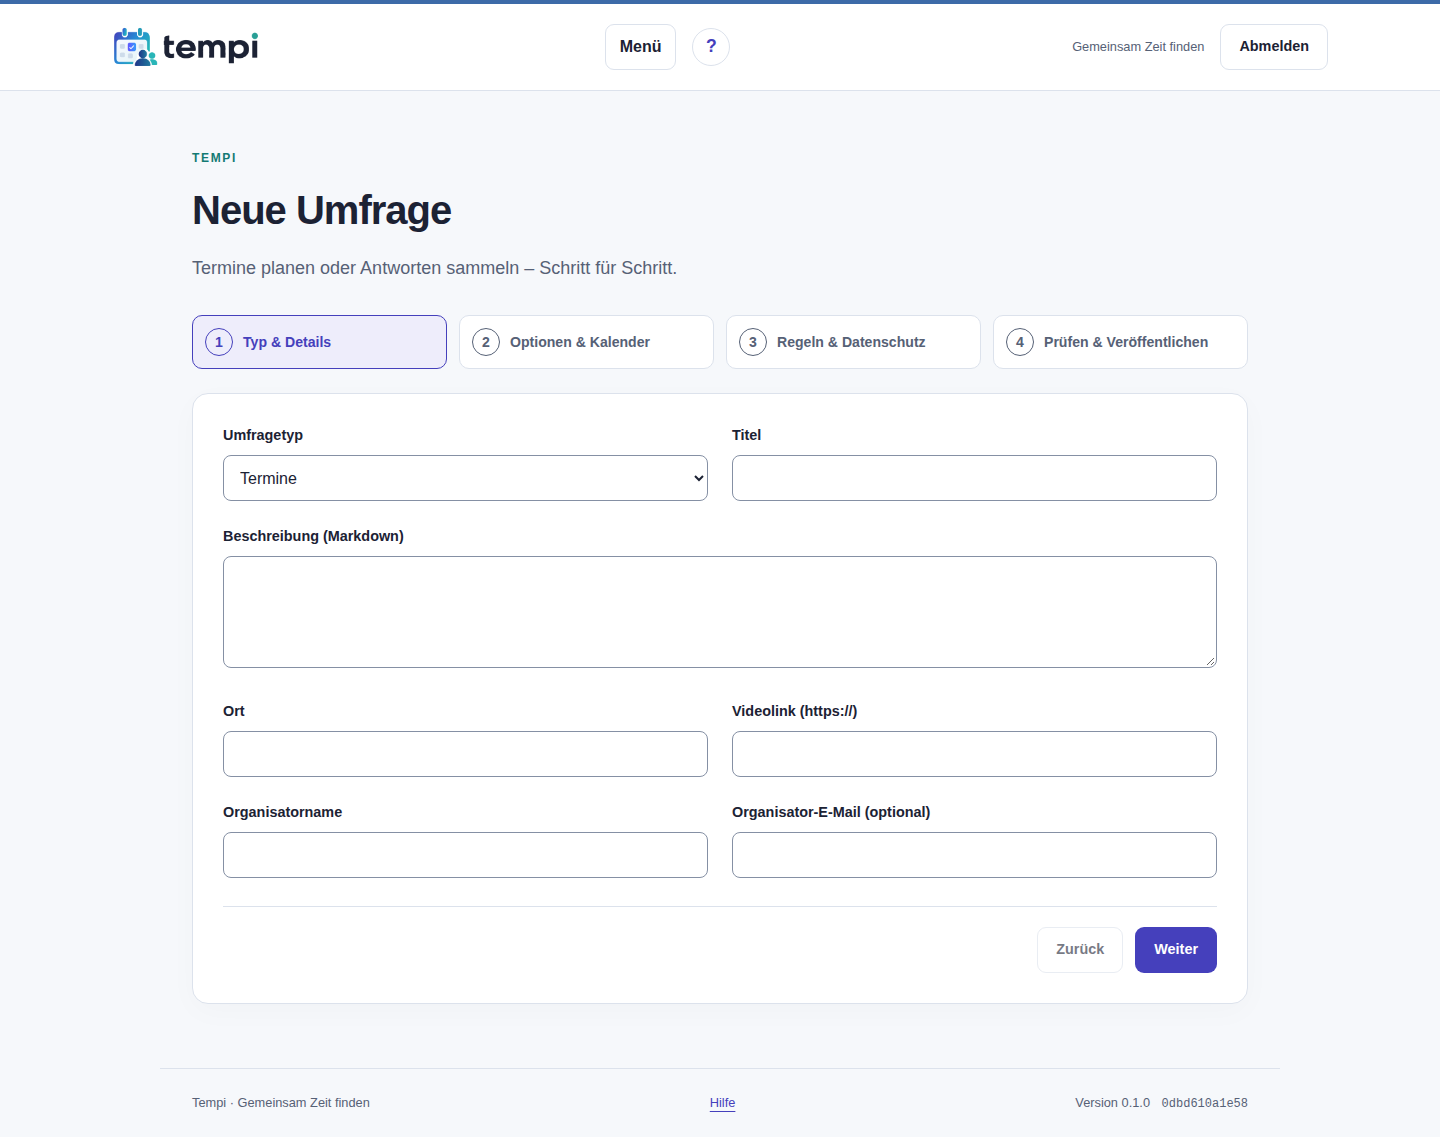The image size is (1440, 1137).
Task: Focus the Titel input field
Action: pyautogui.click(x=974, y=478)
